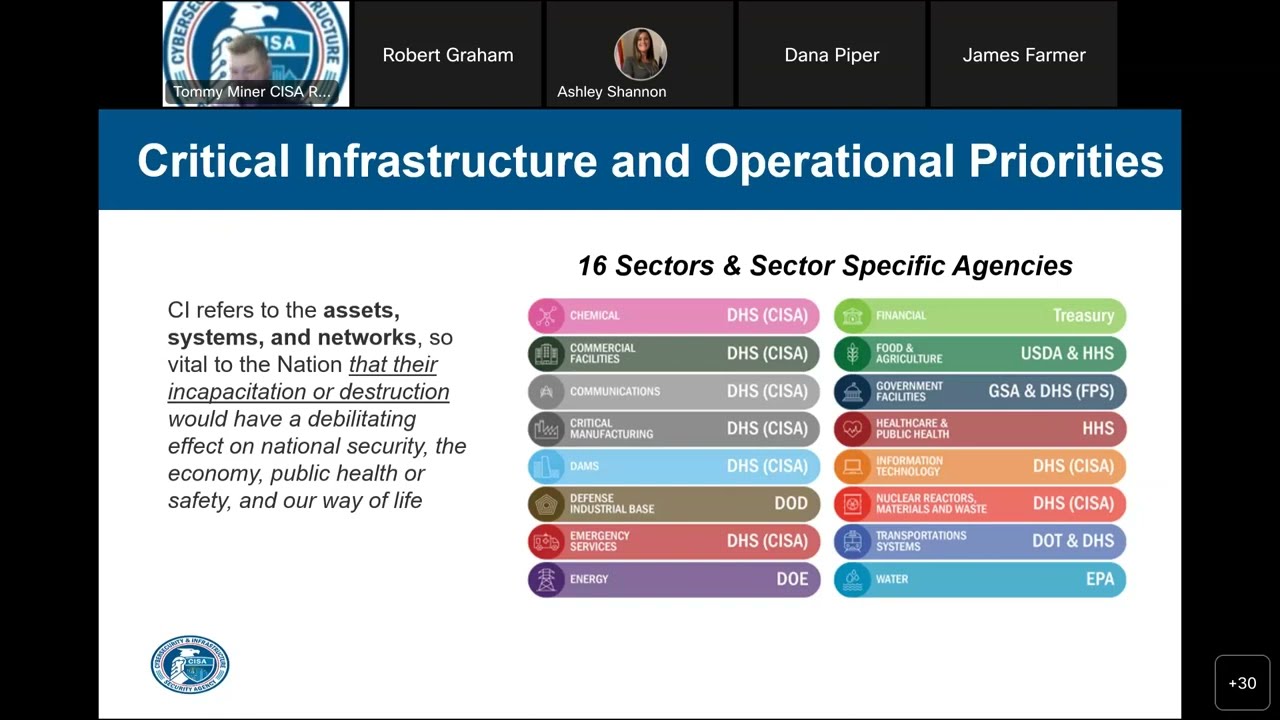Select Dana Piper's participant tile
The width and height of the screenshot is (1280, 720).
click(x=832, y=54)
